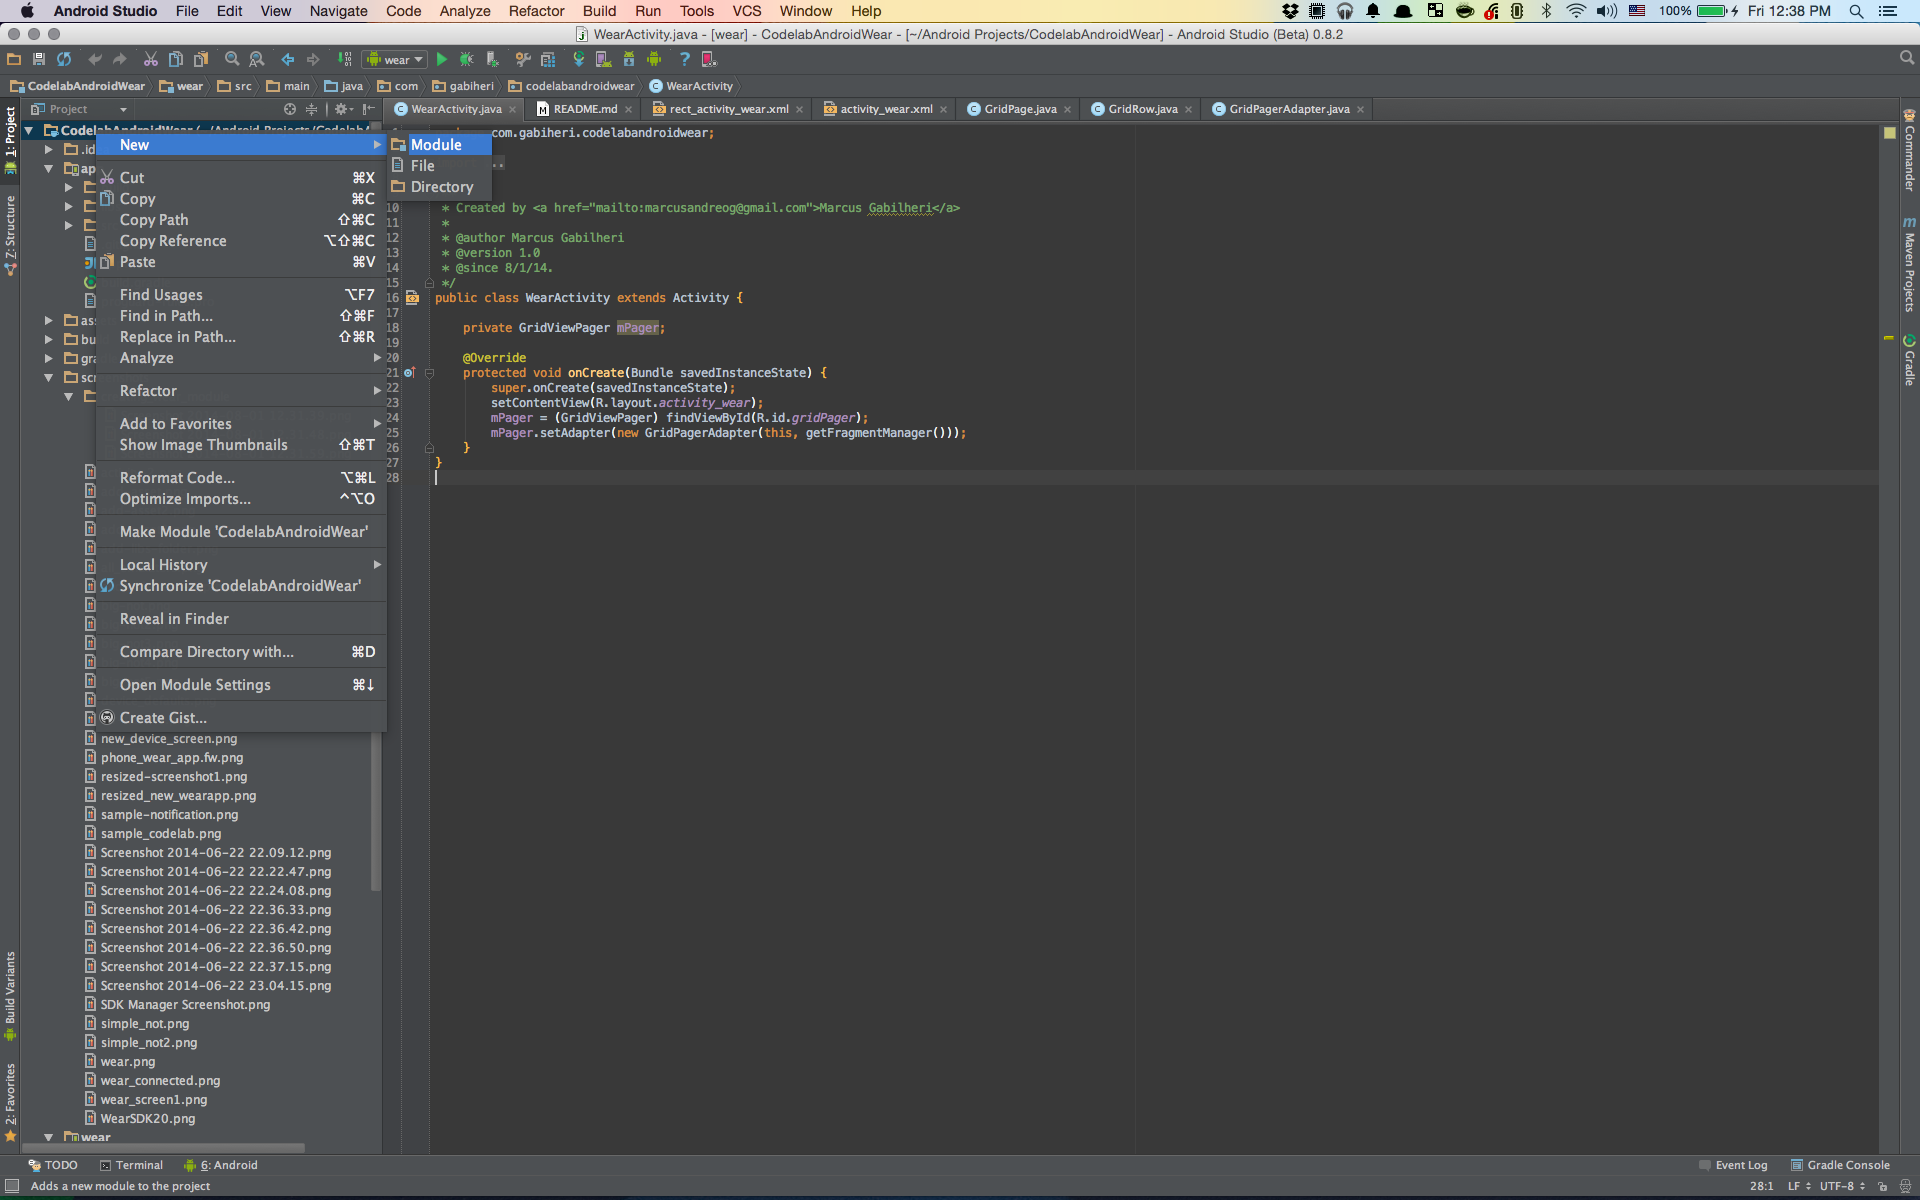Toggle the 1: Project tool window

click(x=10, y=133)
